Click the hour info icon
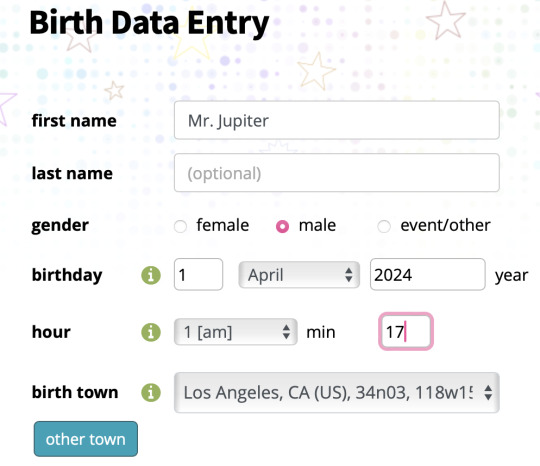 [151, 332]
